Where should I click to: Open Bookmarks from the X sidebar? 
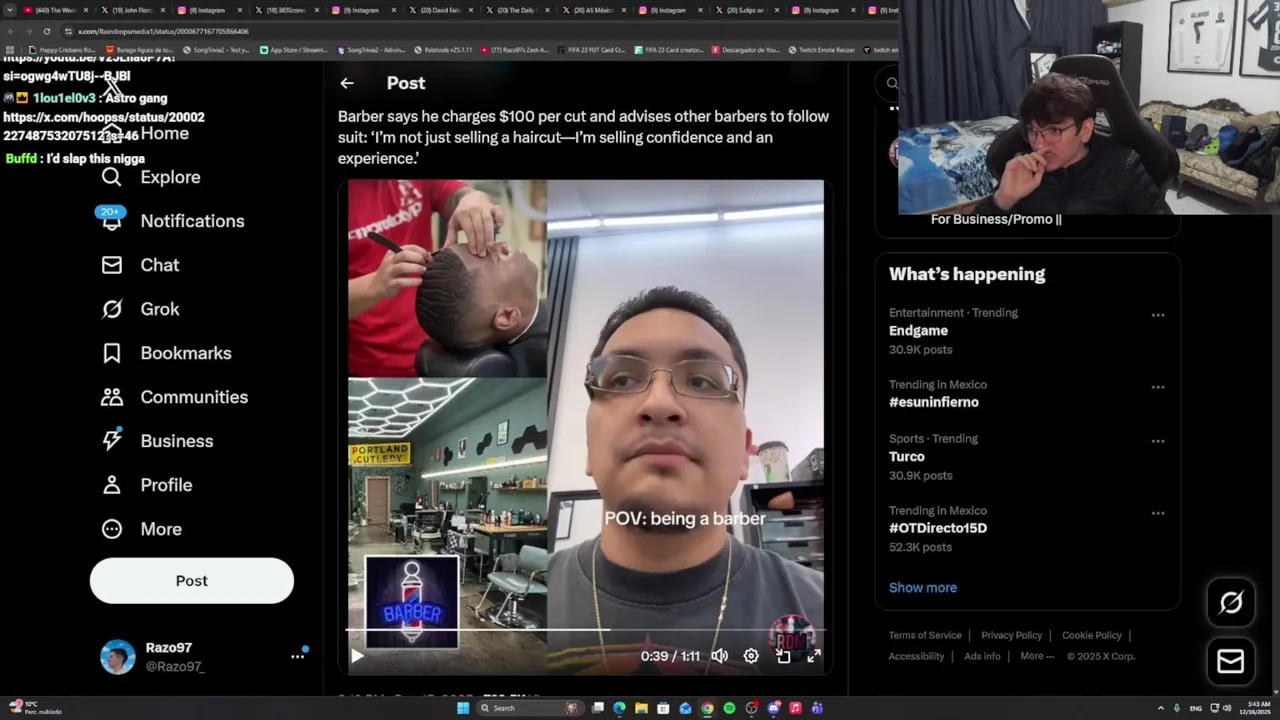166,353
